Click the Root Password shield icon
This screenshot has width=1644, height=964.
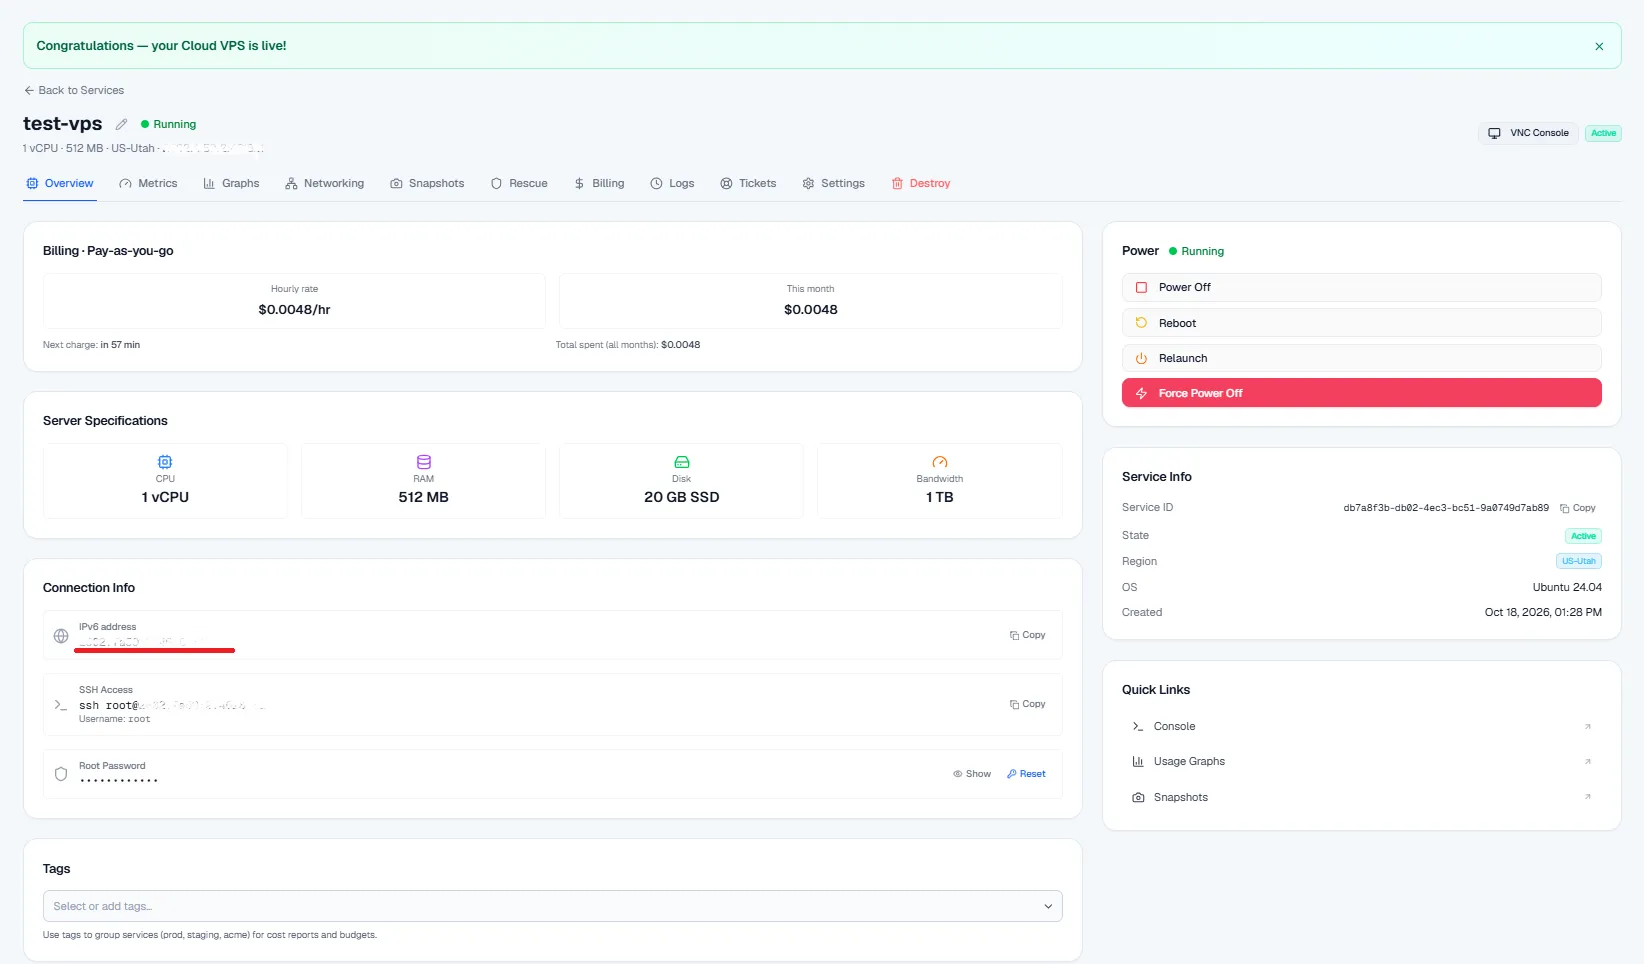[61, 774]
